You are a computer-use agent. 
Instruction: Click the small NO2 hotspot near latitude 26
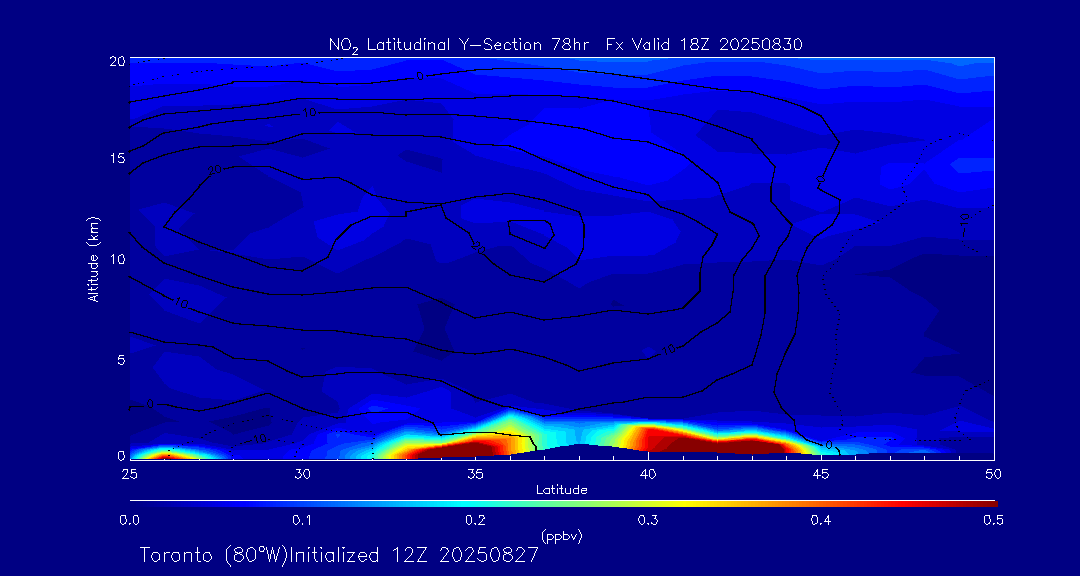165,453
